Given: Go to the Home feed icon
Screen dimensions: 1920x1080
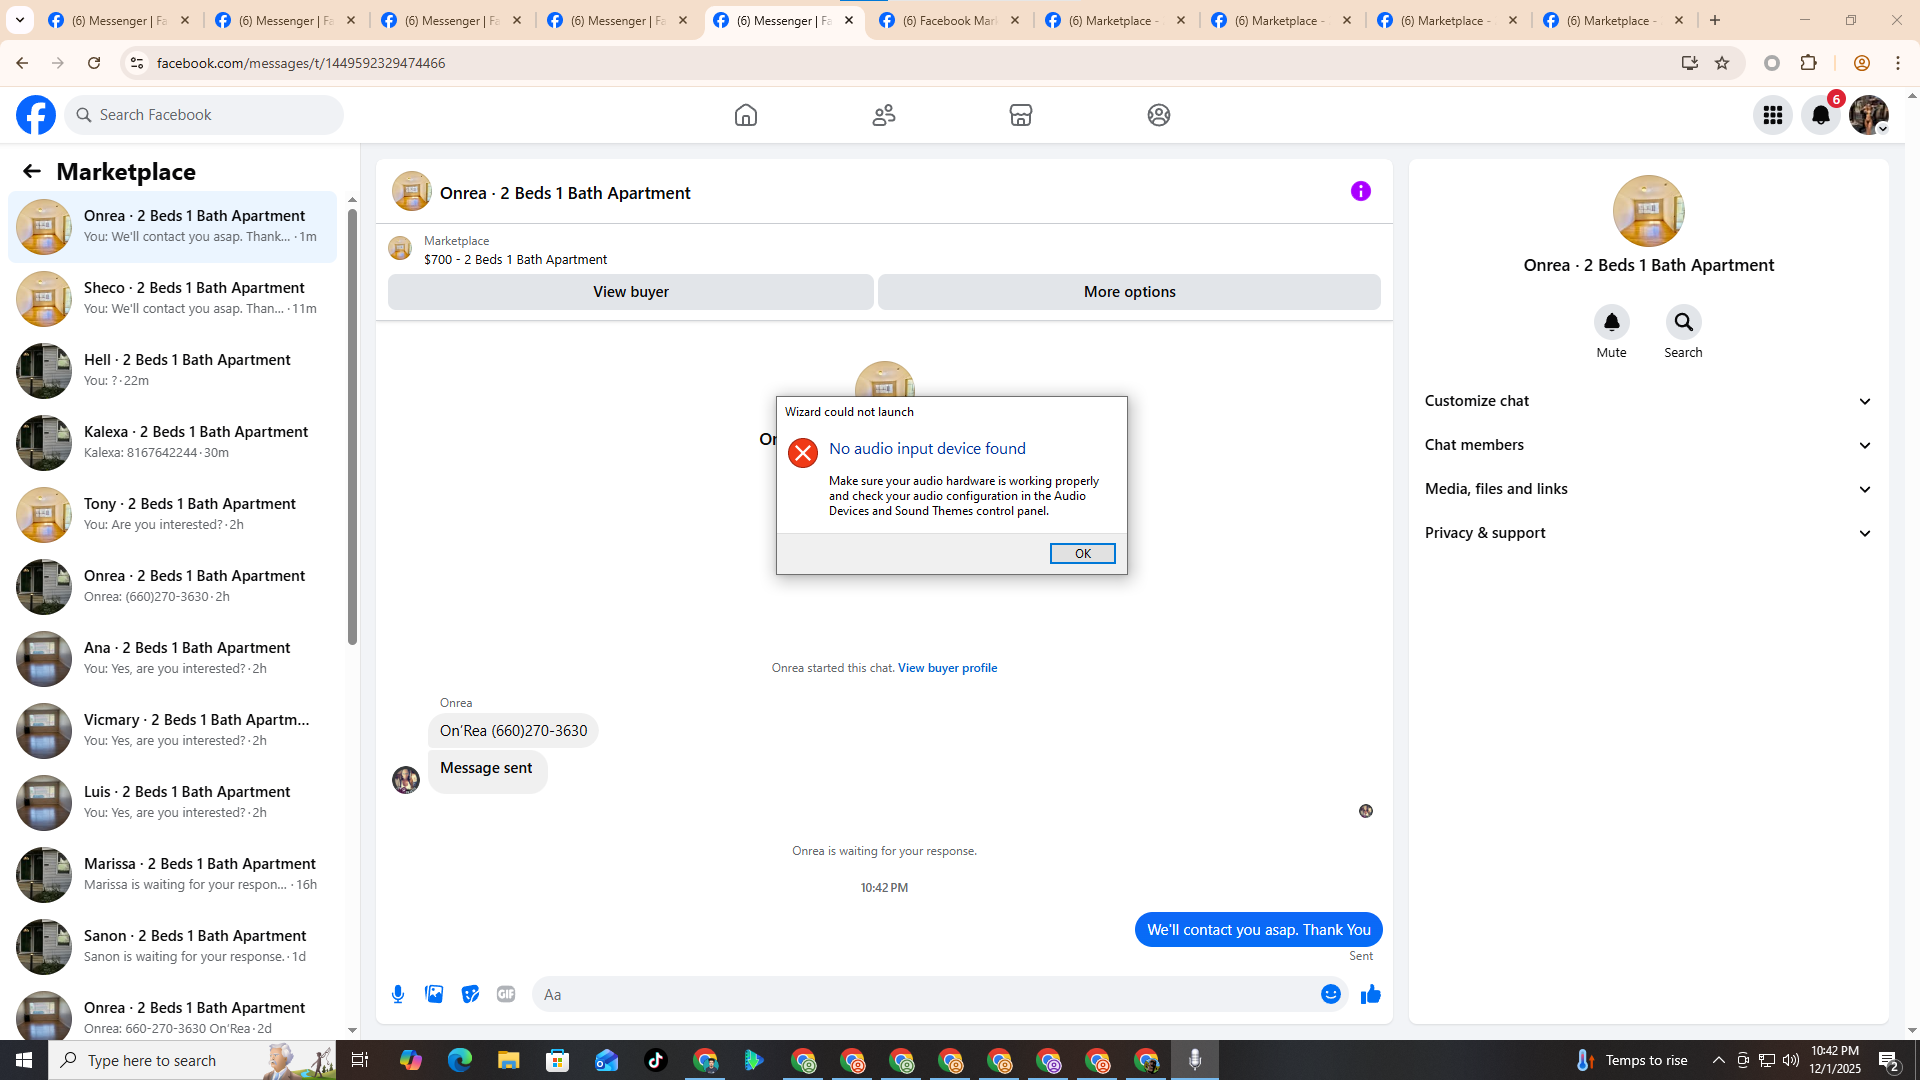Looking at the screenshot, I should pyautogui.click(x=746, y=115).
